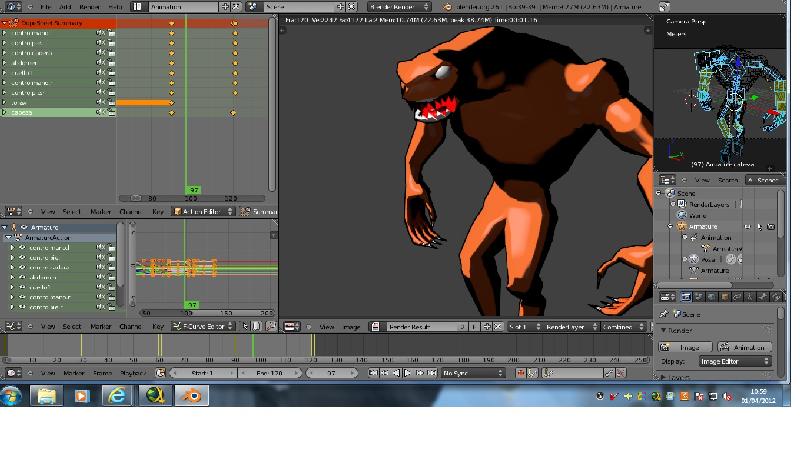Select the Bone properties tab icon
The height and width of the screenshot is (452, 800).
pos(763,296)
